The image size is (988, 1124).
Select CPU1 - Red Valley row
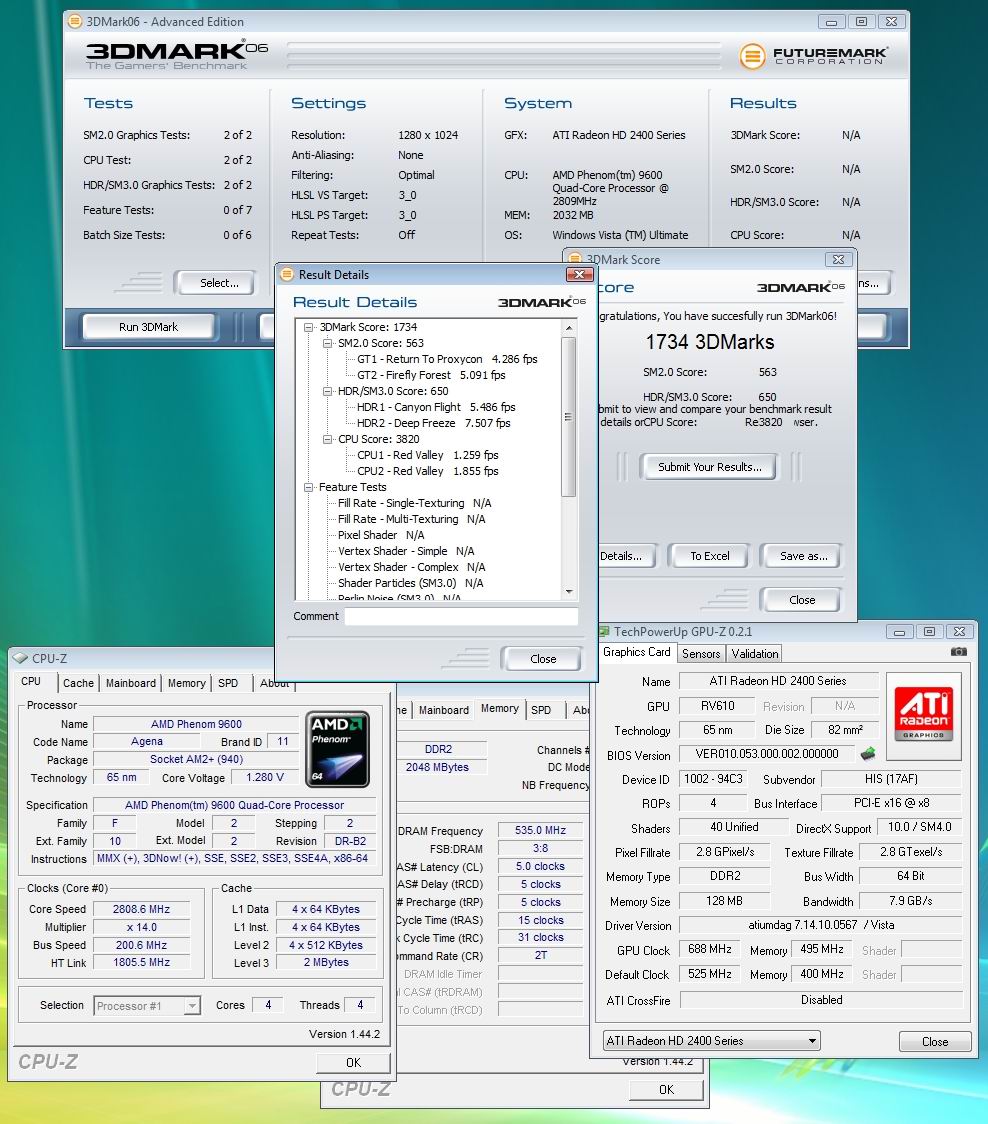427,455
